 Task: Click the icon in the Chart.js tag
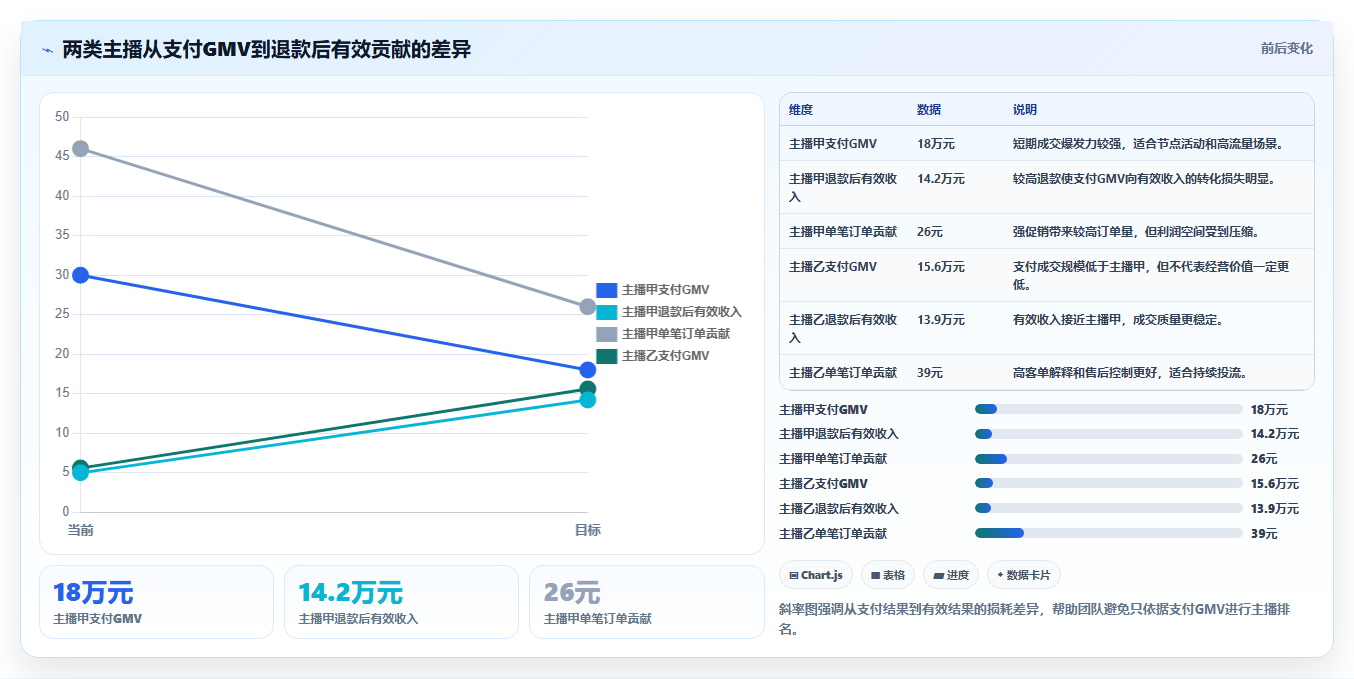coord(794,576)
